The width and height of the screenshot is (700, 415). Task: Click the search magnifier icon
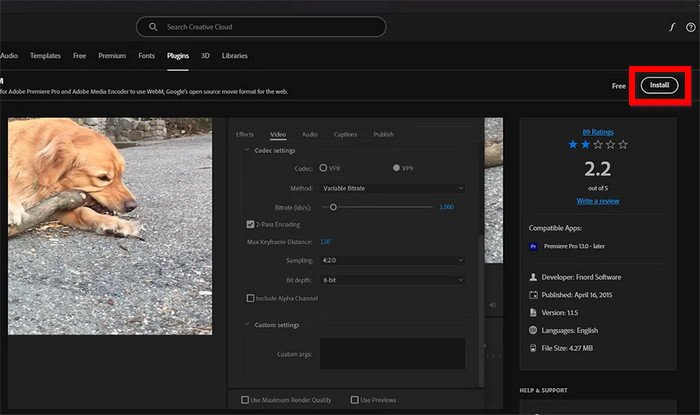point(153,27)
